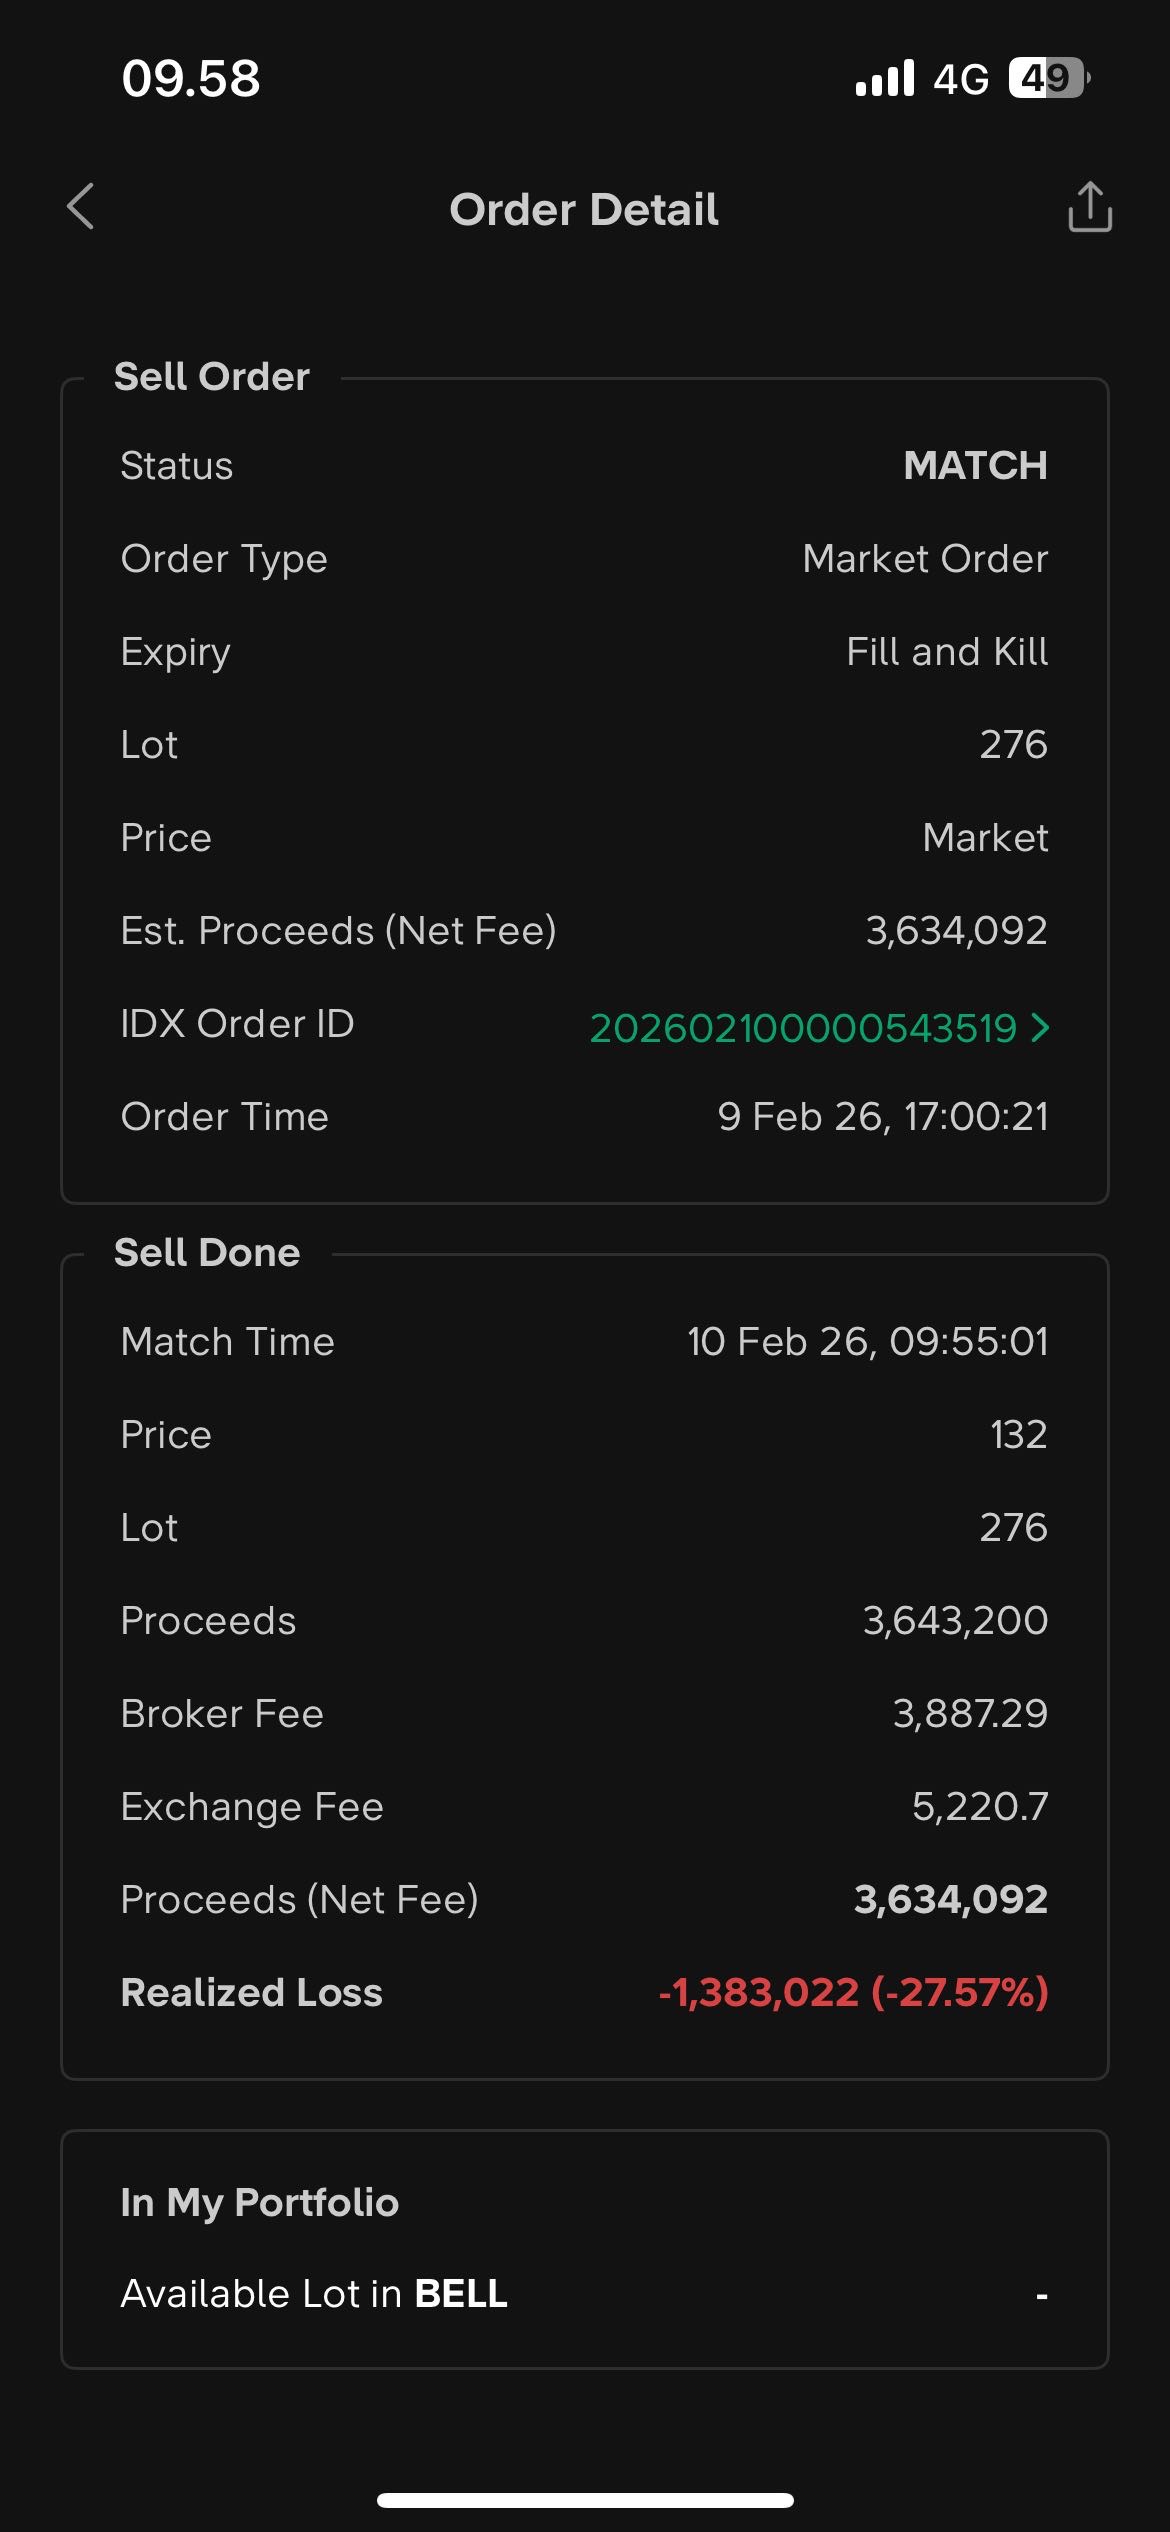1170x2532 pixels.
Task: Tap the home indicator bar
Action: click(585, 2500)
